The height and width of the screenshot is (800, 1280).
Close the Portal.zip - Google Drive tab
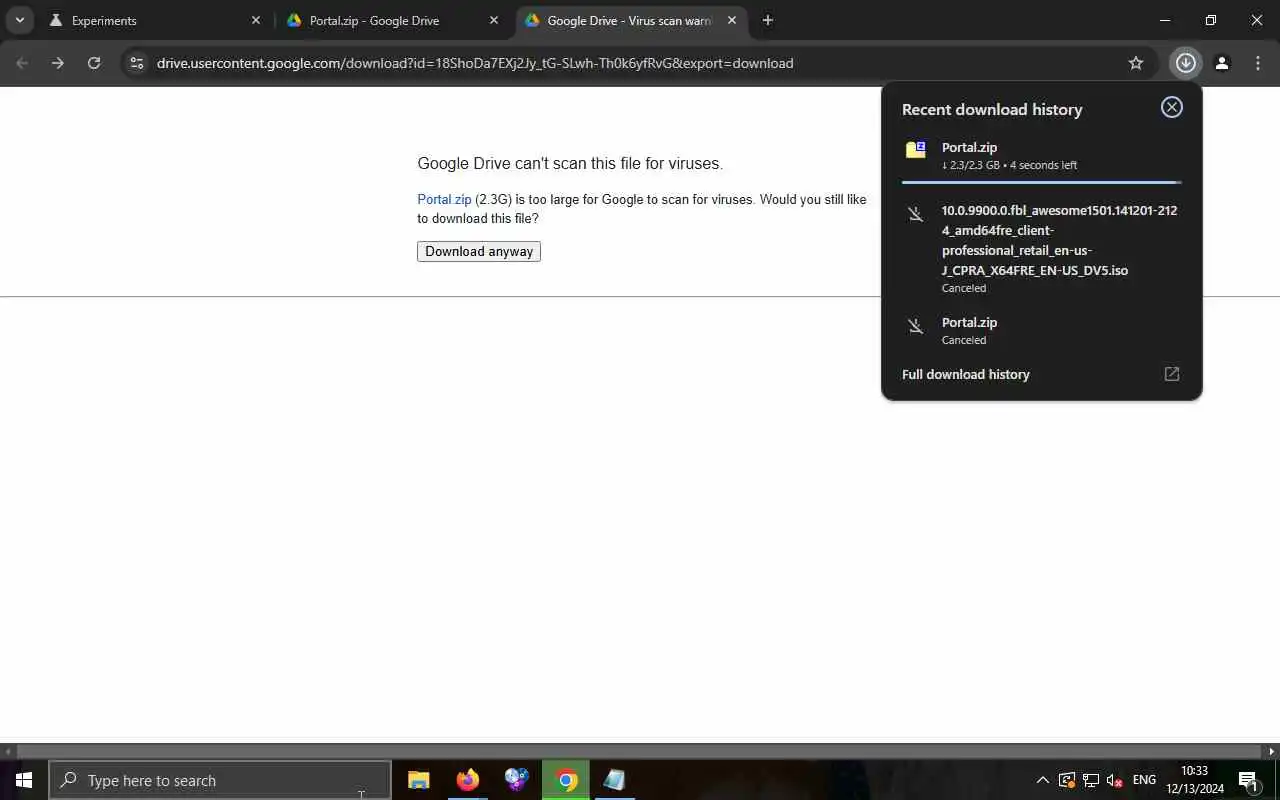coord(493,20)
